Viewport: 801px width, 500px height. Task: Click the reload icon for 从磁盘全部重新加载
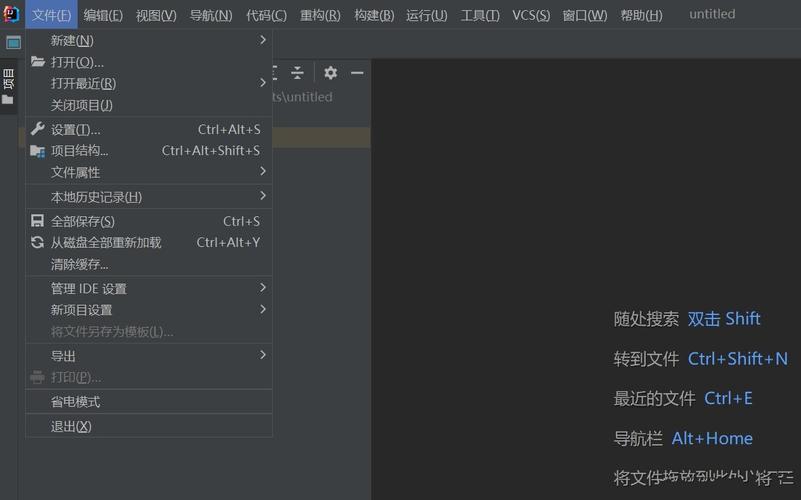[38, 242]
